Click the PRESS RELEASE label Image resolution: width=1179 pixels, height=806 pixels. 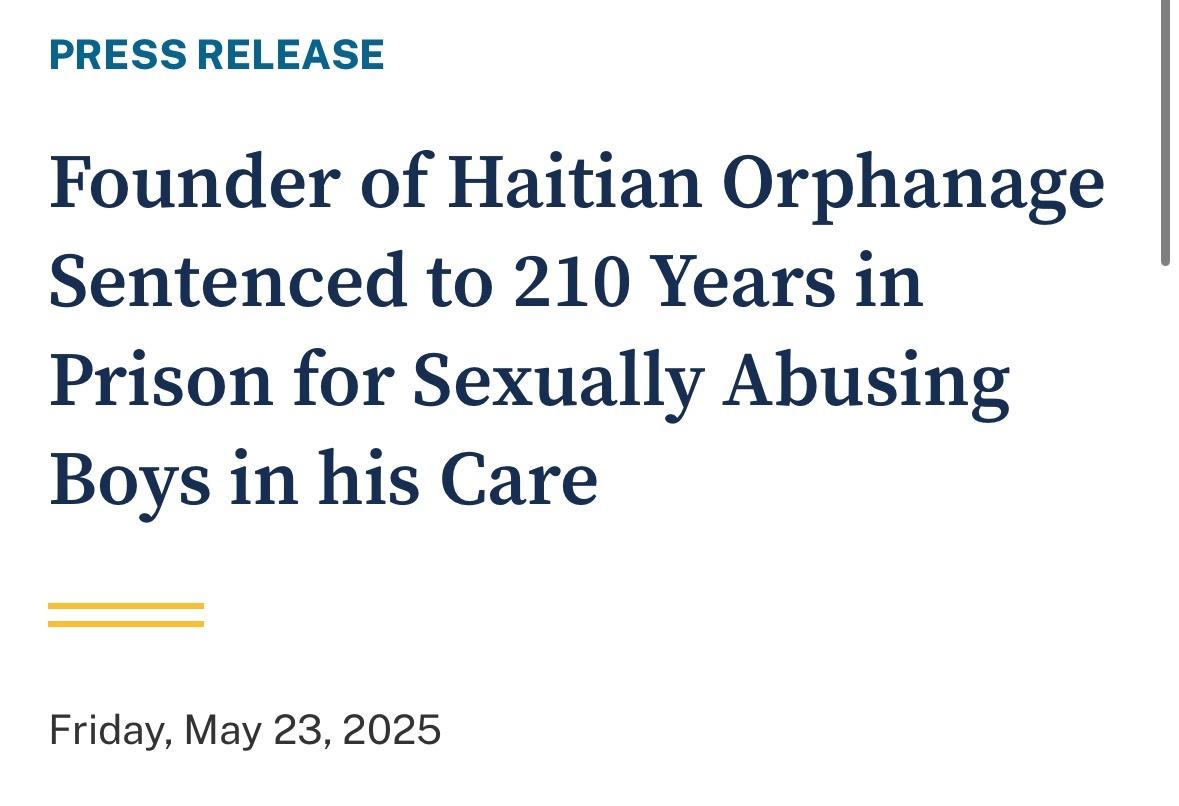pos(216,55)
